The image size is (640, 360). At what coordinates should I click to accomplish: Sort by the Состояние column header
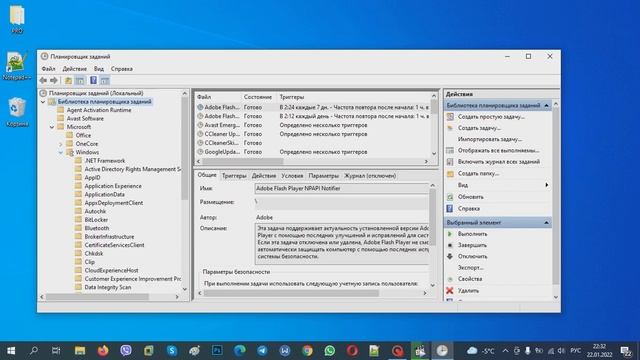(258, 97)
